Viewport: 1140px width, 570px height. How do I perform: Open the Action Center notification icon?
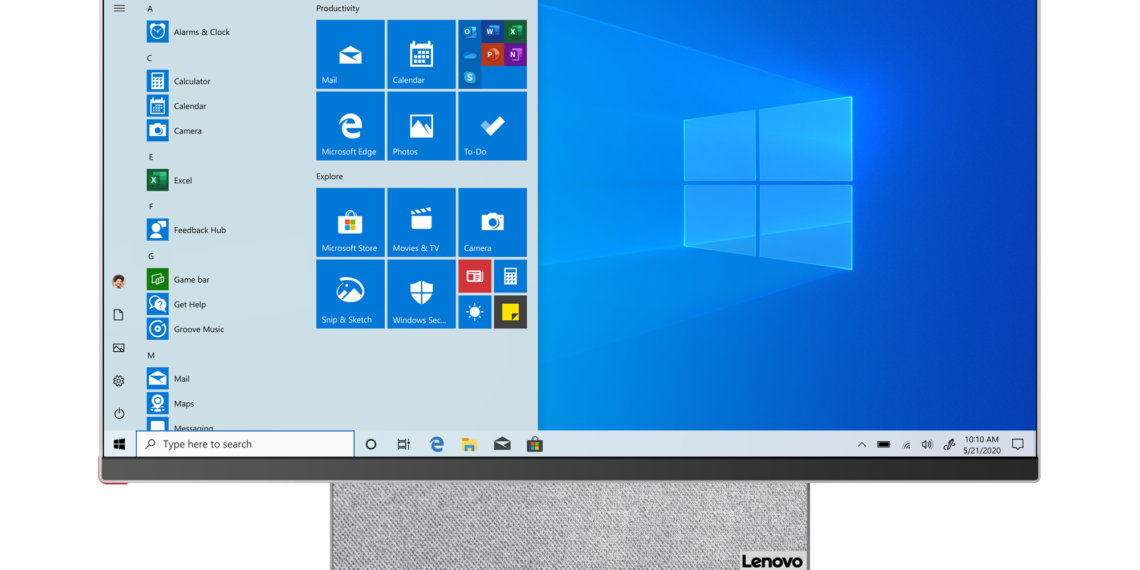coord(1018,444)
